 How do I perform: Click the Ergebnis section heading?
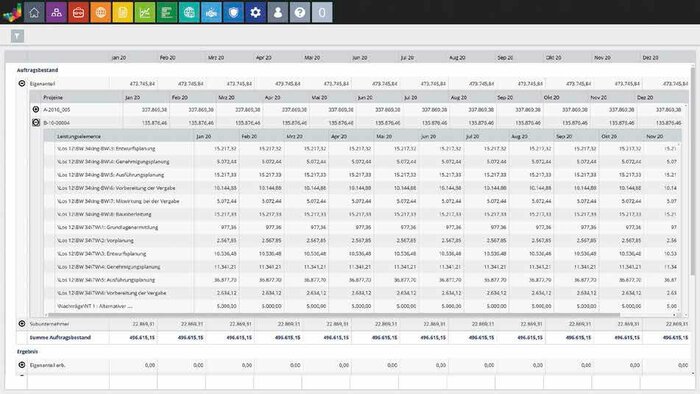click(x=27, y=352)
